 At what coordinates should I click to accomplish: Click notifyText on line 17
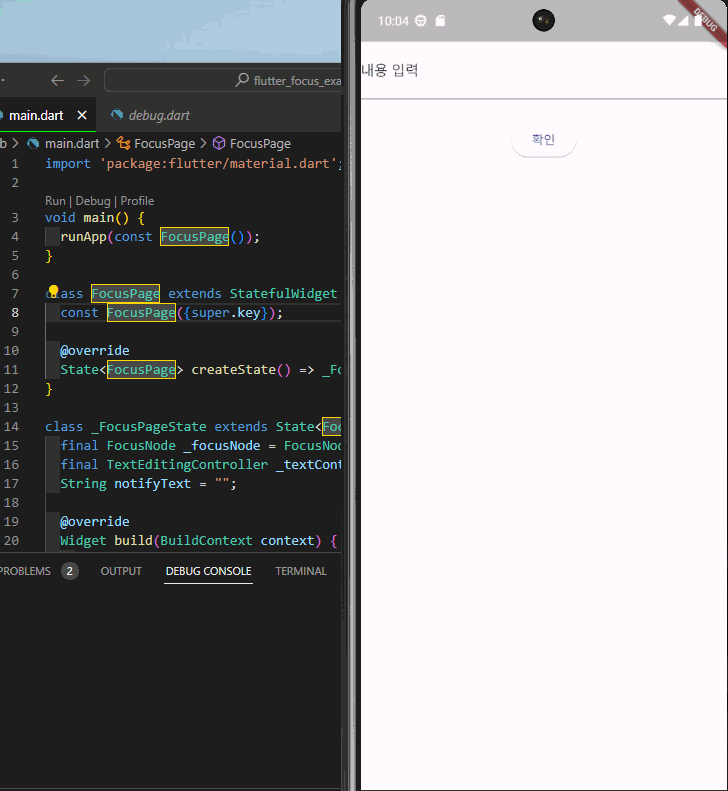152,484
